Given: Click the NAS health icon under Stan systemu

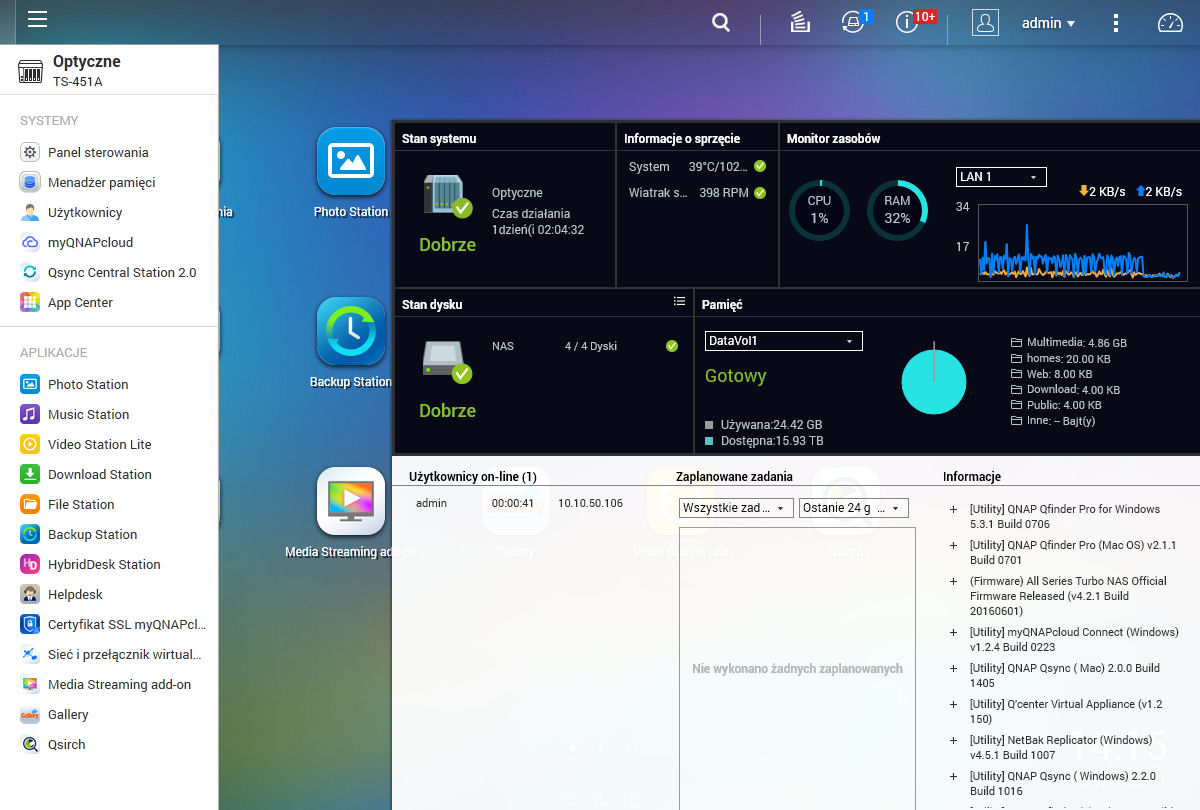Looking at the screenshot, I should [447, 195].
